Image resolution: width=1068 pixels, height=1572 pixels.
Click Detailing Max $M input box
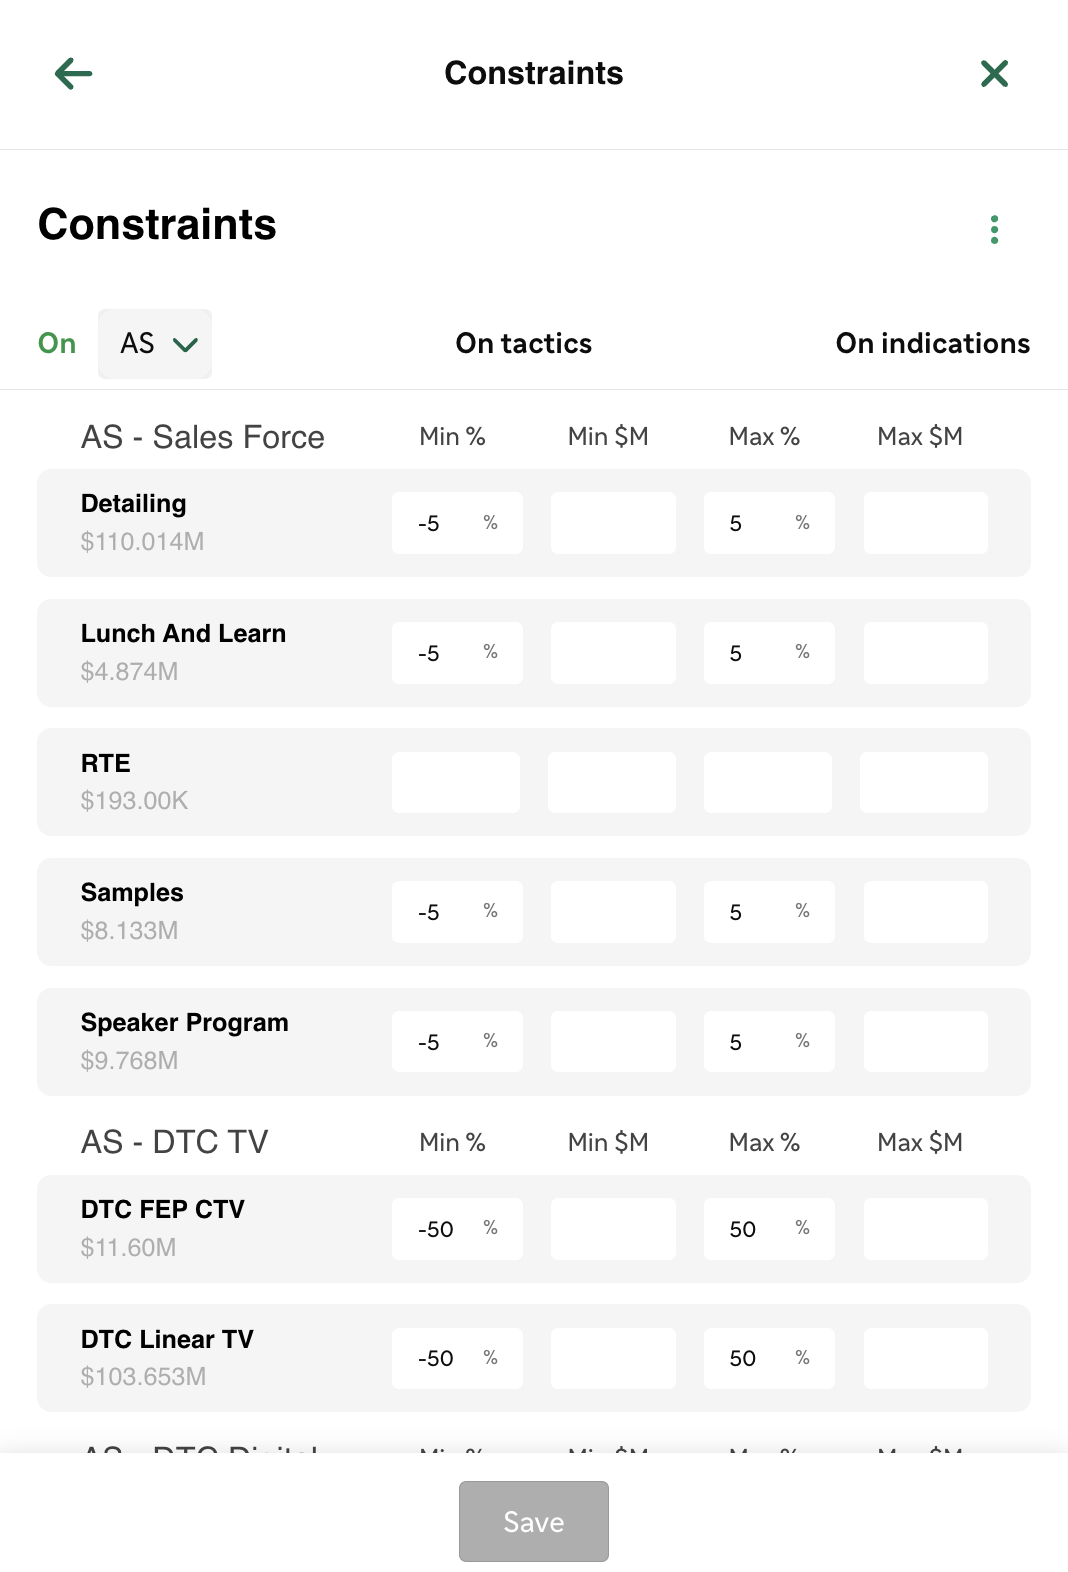(926, 523)
